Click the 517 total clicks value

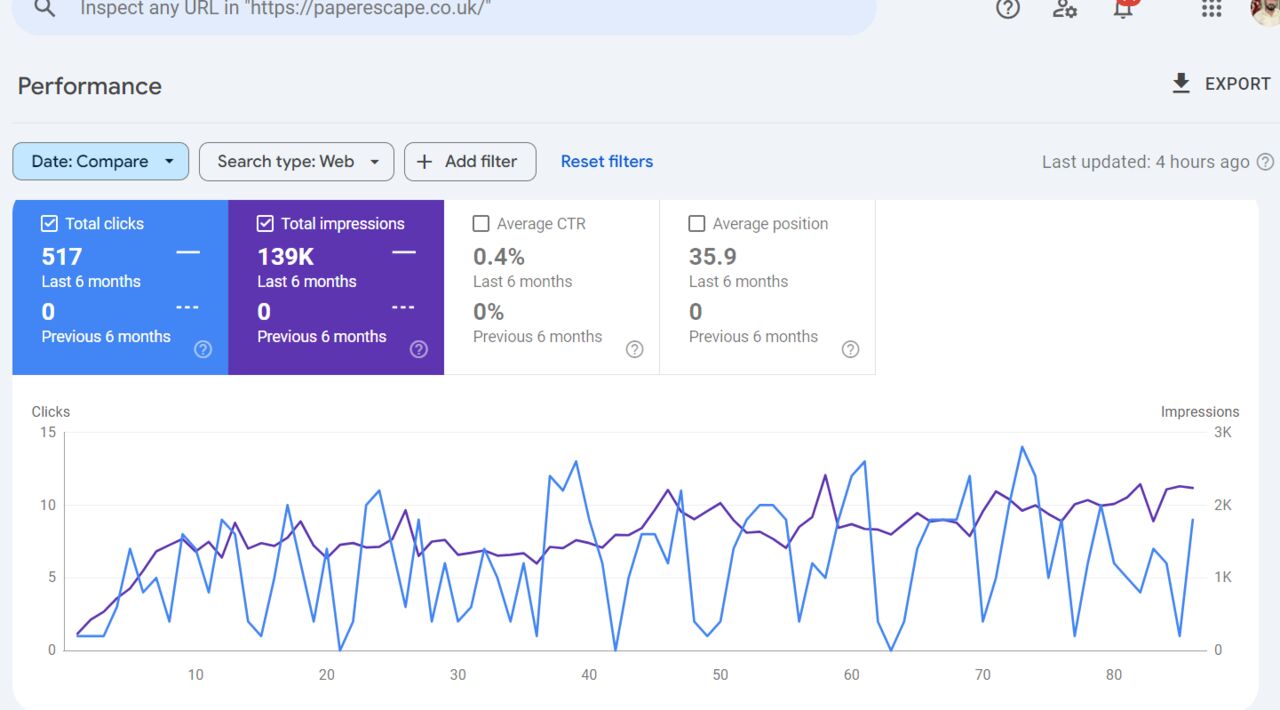tap(62, 256)
